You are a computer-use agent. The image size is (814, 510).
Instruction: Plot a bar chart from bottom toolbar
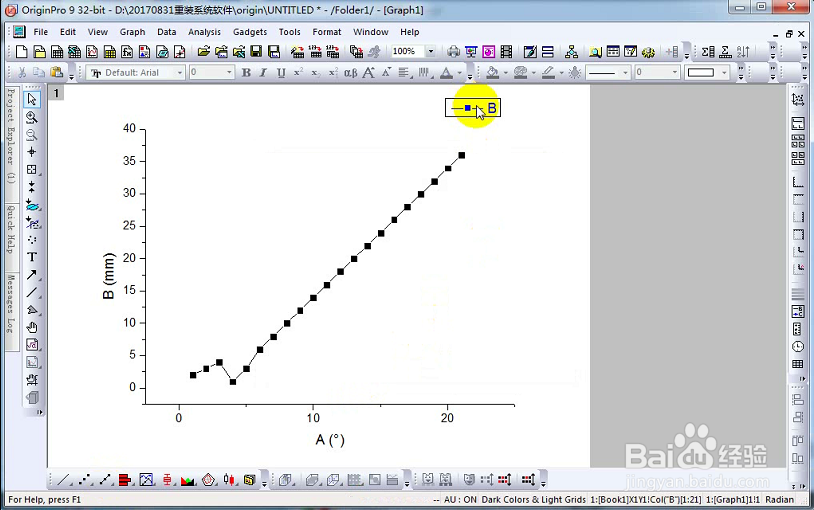(x=125, y=480)
